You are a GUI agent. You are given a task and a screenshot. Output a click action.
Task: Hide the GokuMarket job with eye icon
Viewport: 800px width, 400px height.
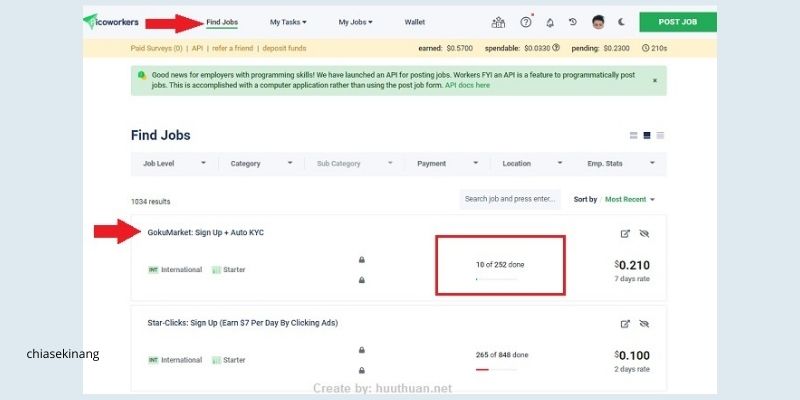644,234
